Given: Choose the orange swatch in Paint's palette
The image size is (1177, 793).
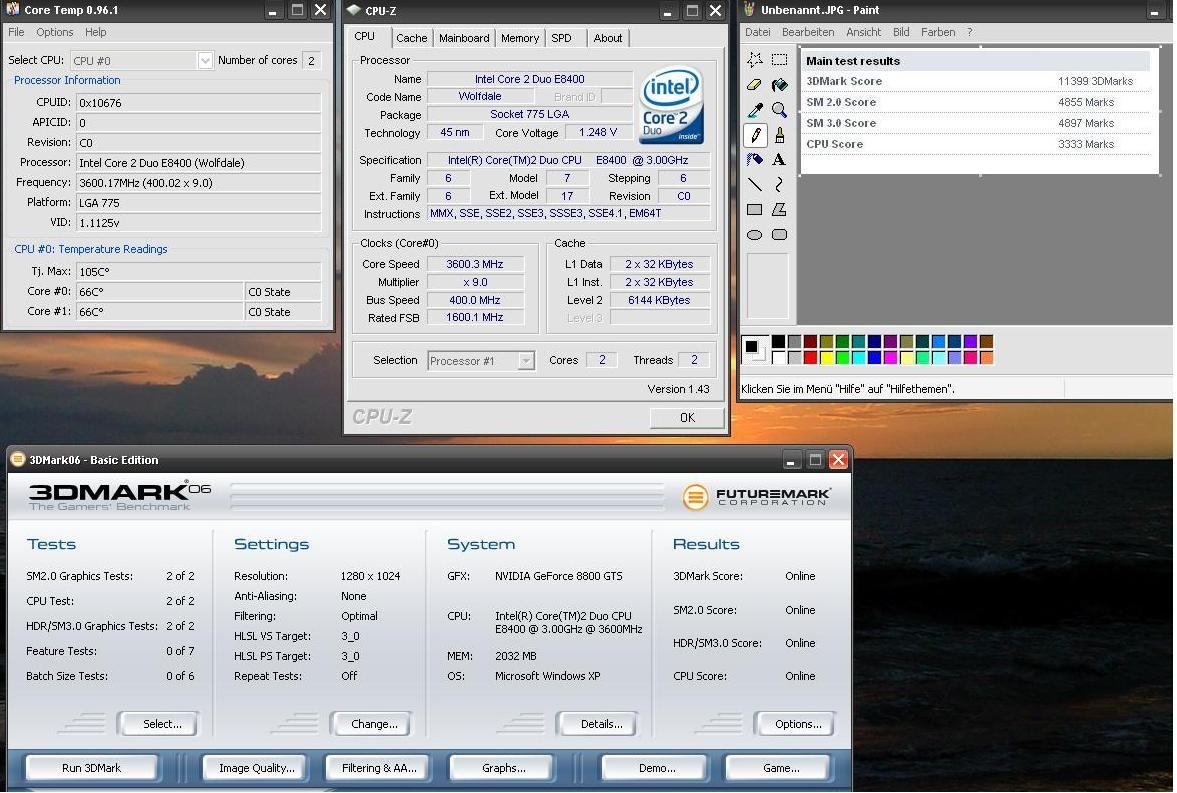Looking at the screenshot, I should pyautogui.click(x=986, y=357).
